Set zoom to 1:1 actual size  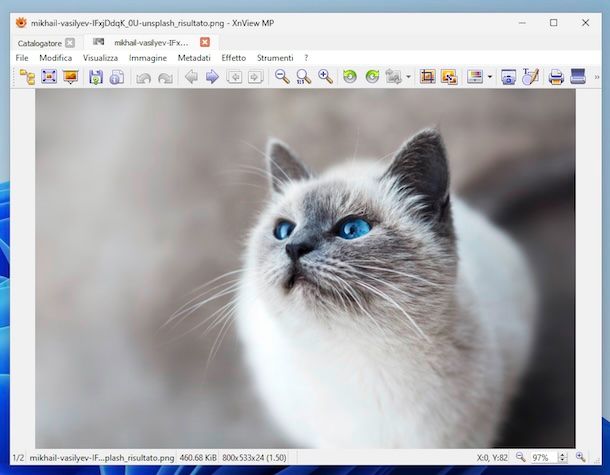pyautogui.click(x=303, y=77)
